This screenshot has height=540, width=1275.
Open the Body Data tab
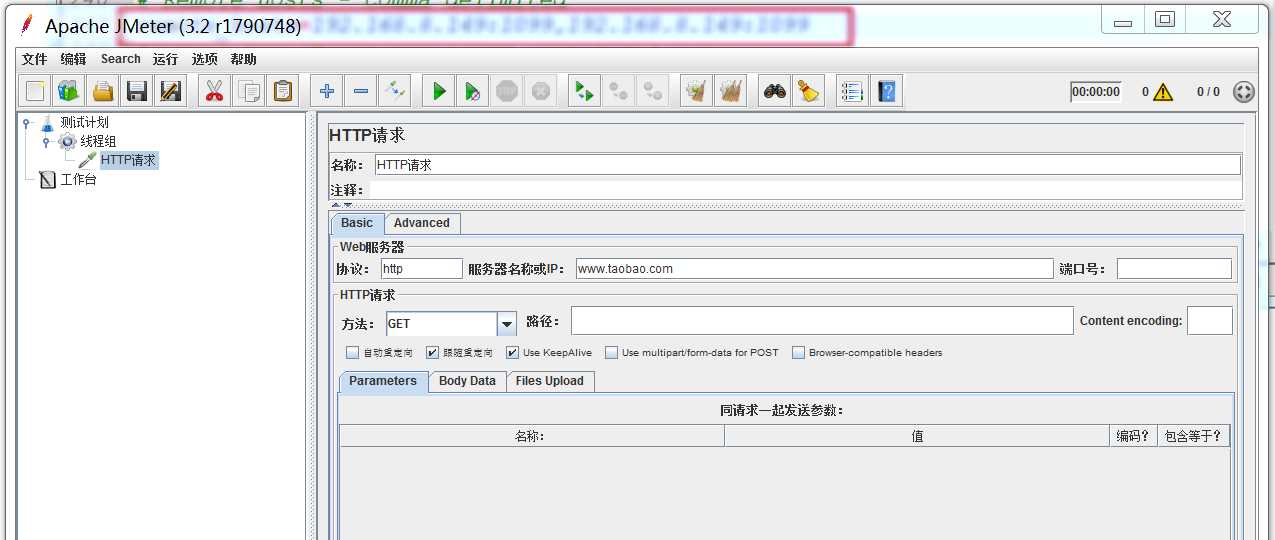[467, 381]
